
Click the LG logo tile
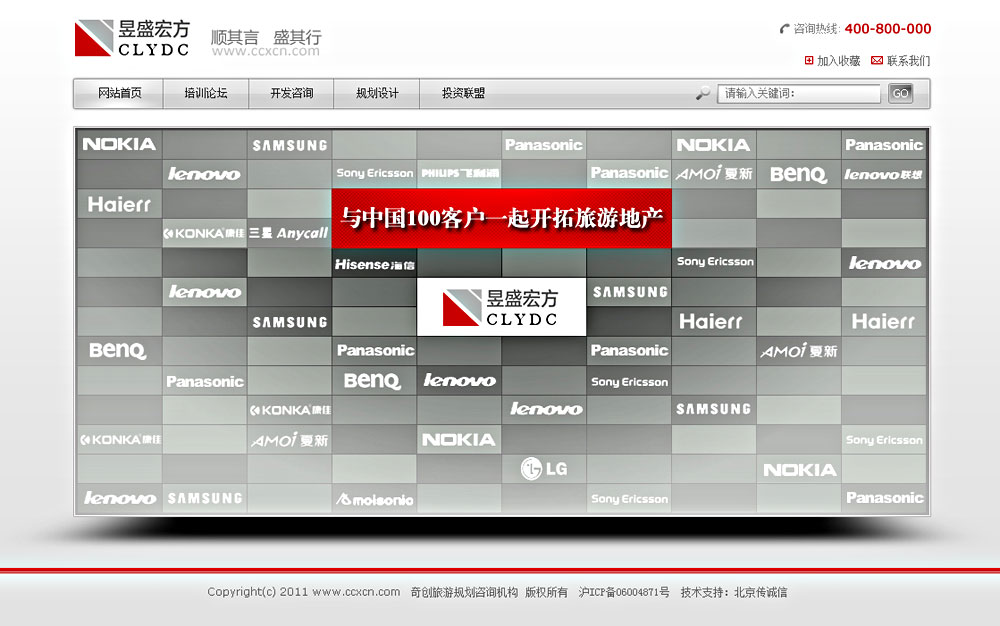pyautogui.click(x=544, y=468)
